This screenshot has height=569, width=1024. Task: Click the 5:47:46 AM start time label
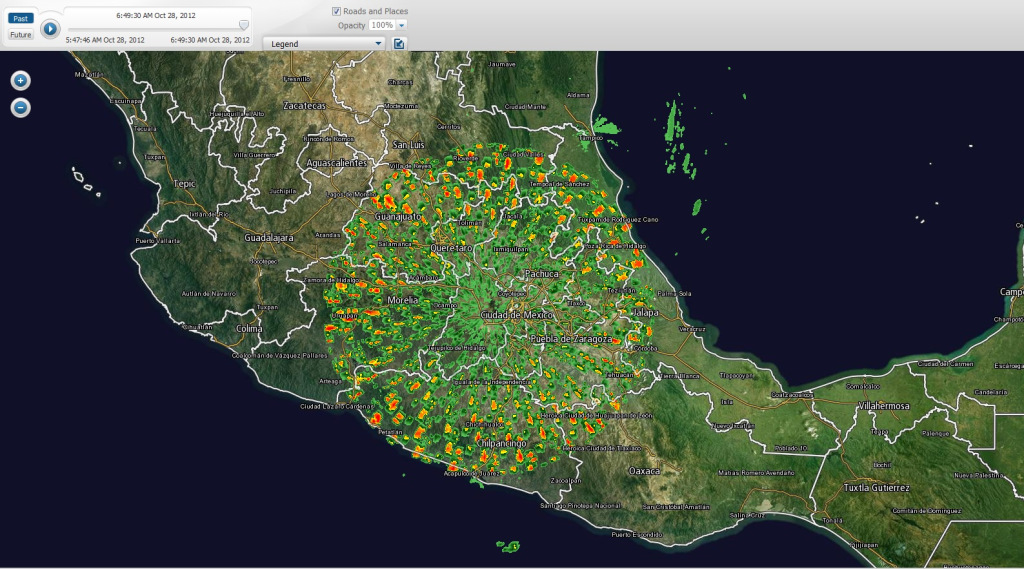coord(105,40)
